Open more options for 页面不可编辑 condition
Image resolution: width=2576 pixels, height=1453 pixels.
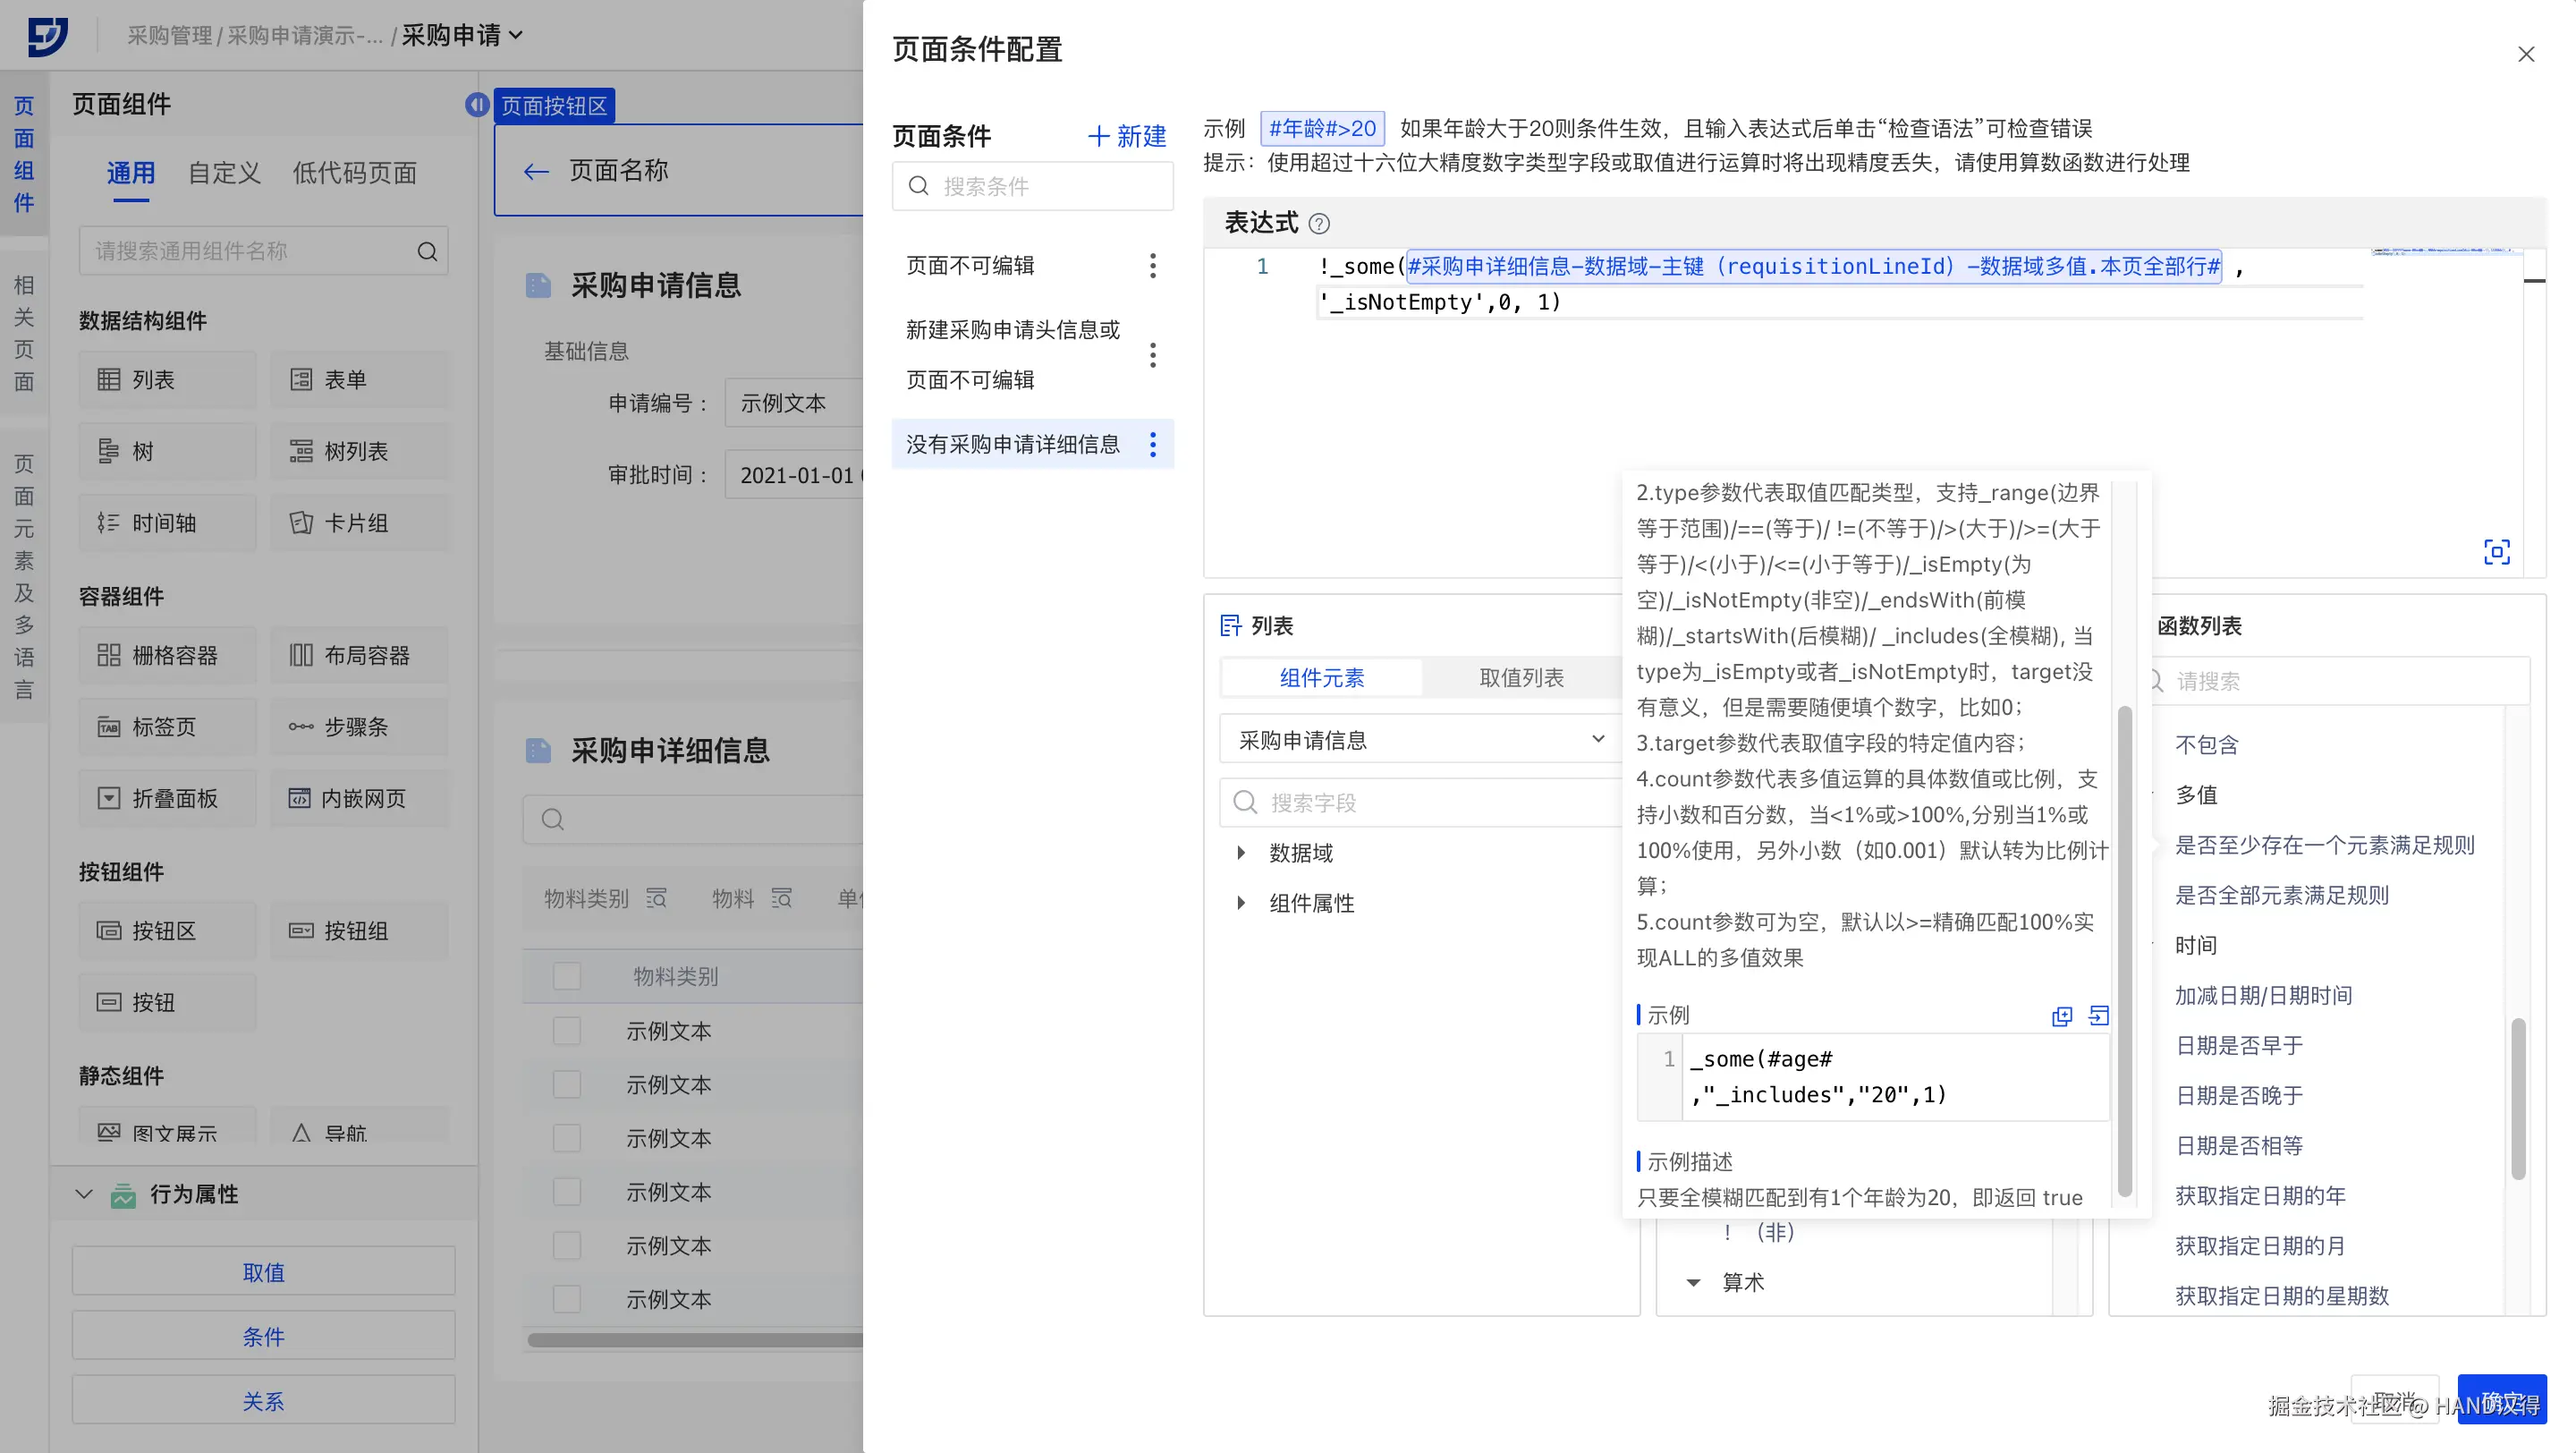pos(1152,265)
